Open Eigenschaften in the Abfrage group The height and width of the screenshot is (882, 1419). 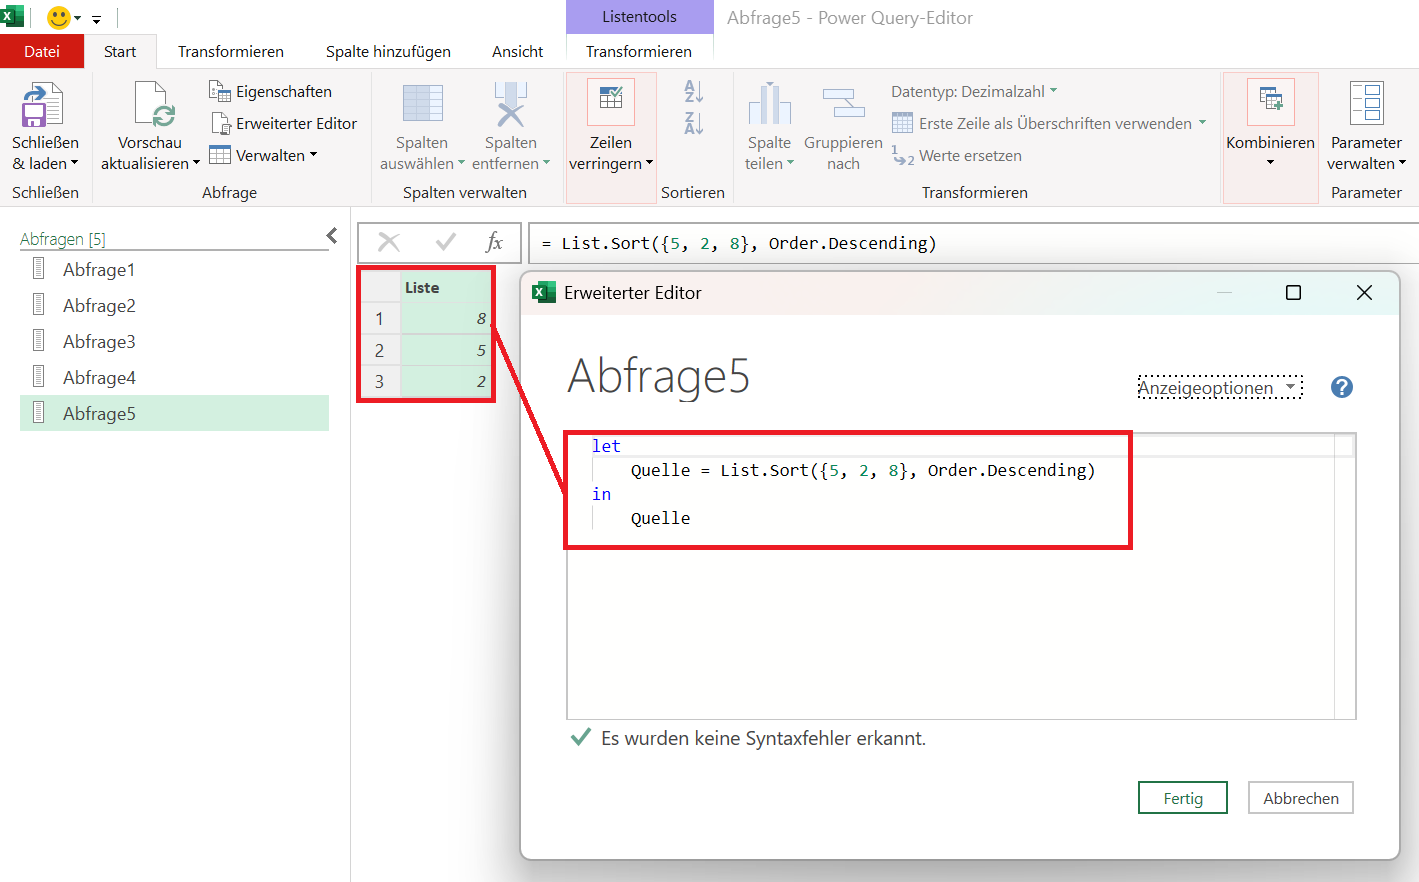tap(270, 91)
